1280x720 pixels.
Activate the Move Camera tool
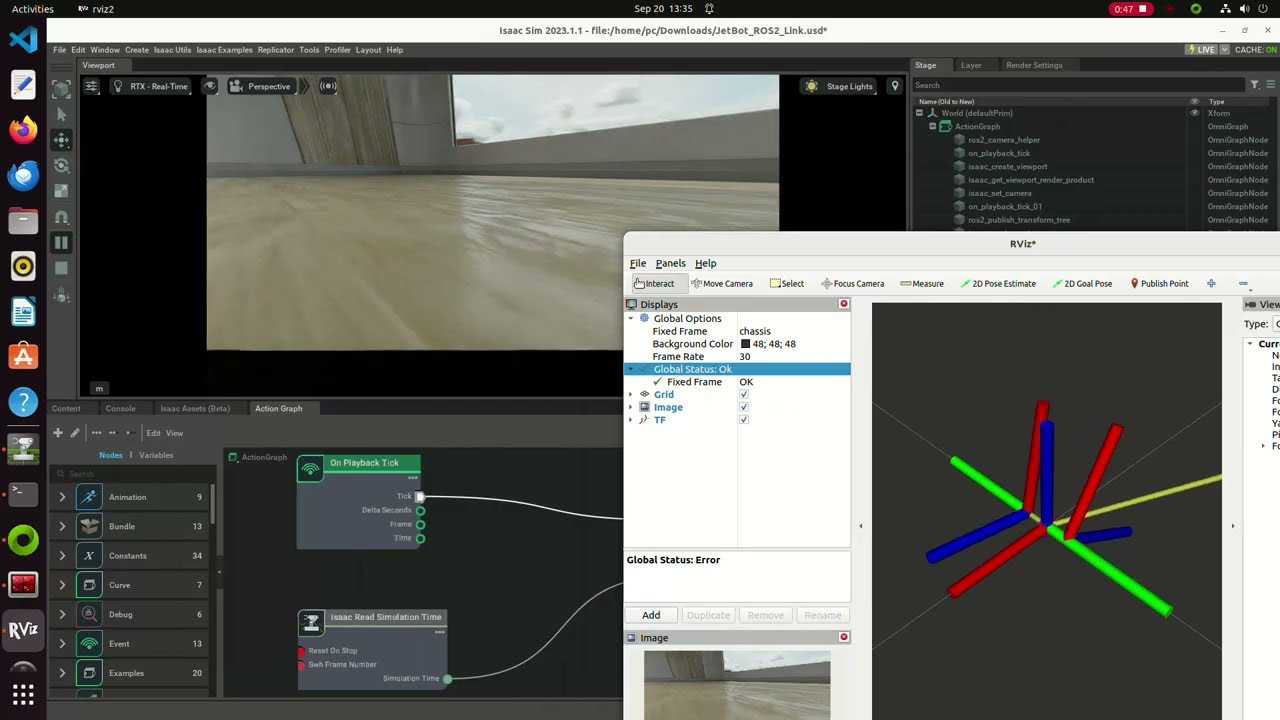[722, 283]
